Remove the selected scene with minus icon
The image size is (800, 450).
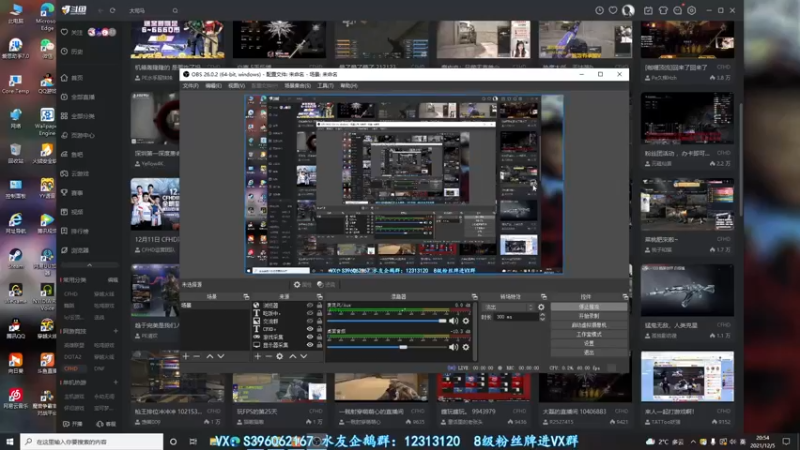(x=196, y=356)
